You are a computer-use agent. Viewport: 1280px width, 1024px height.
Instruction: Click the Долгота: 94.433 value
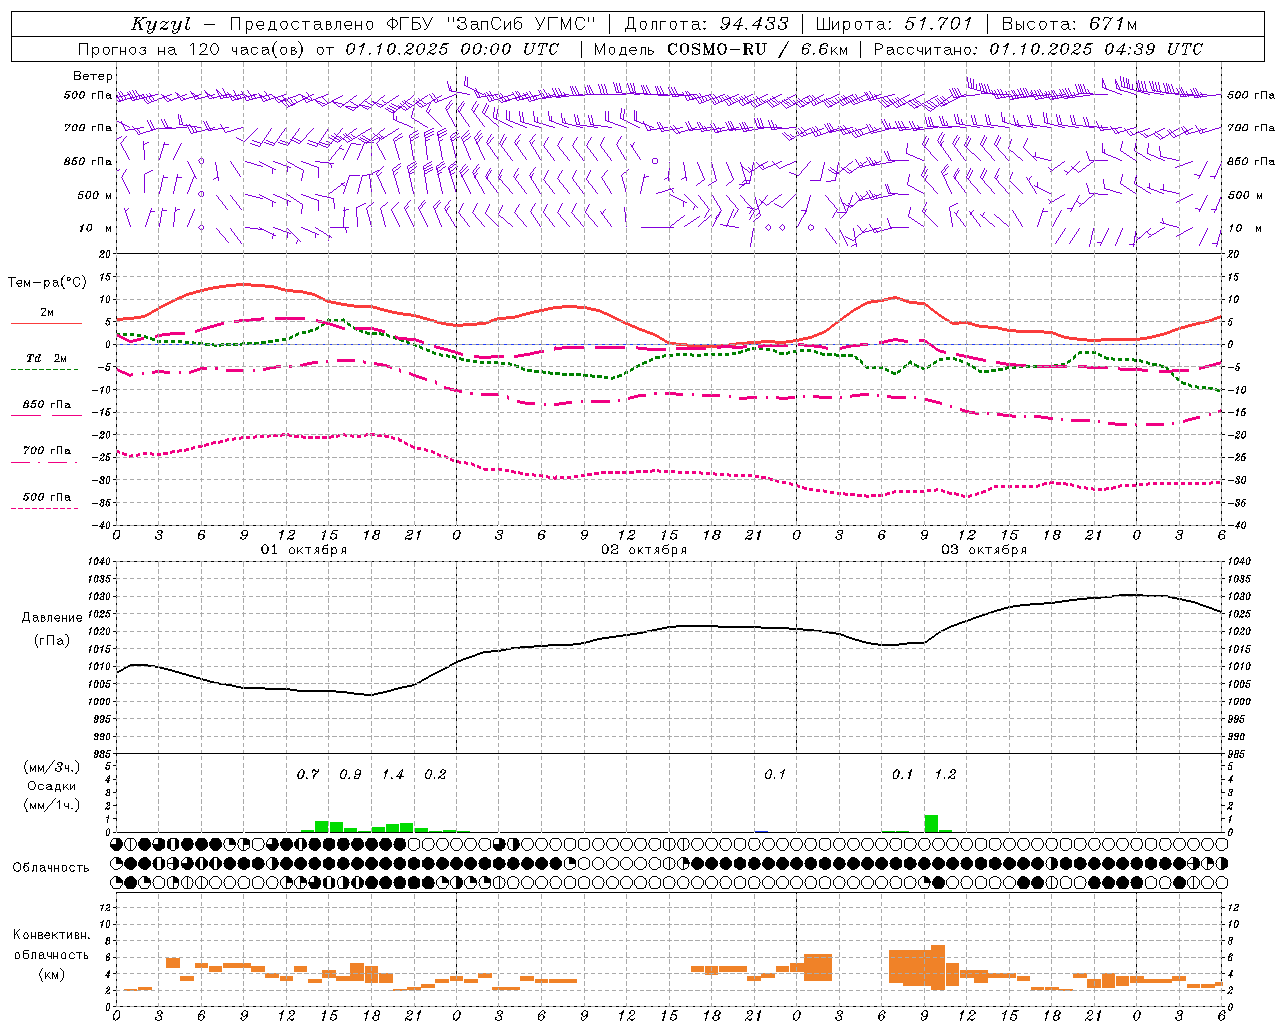coord(707,24)
